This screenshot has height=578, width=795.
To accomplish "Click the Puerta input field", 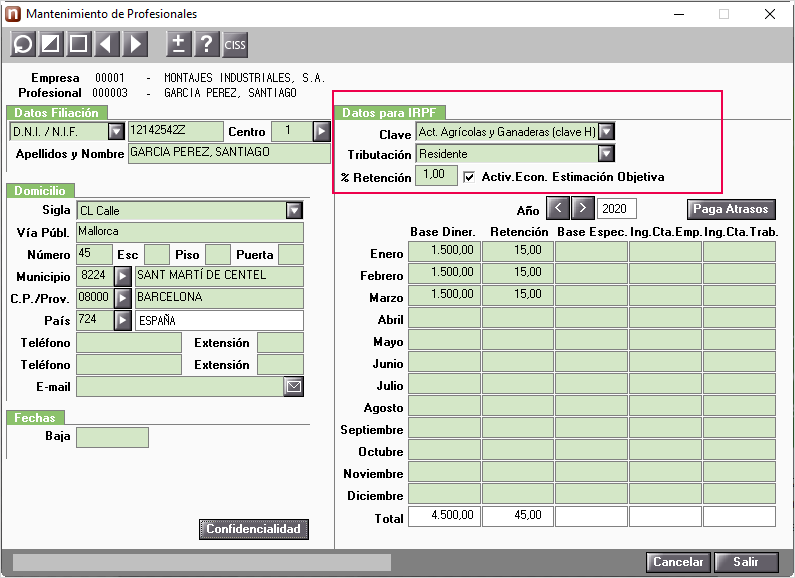I will (291, 255).
